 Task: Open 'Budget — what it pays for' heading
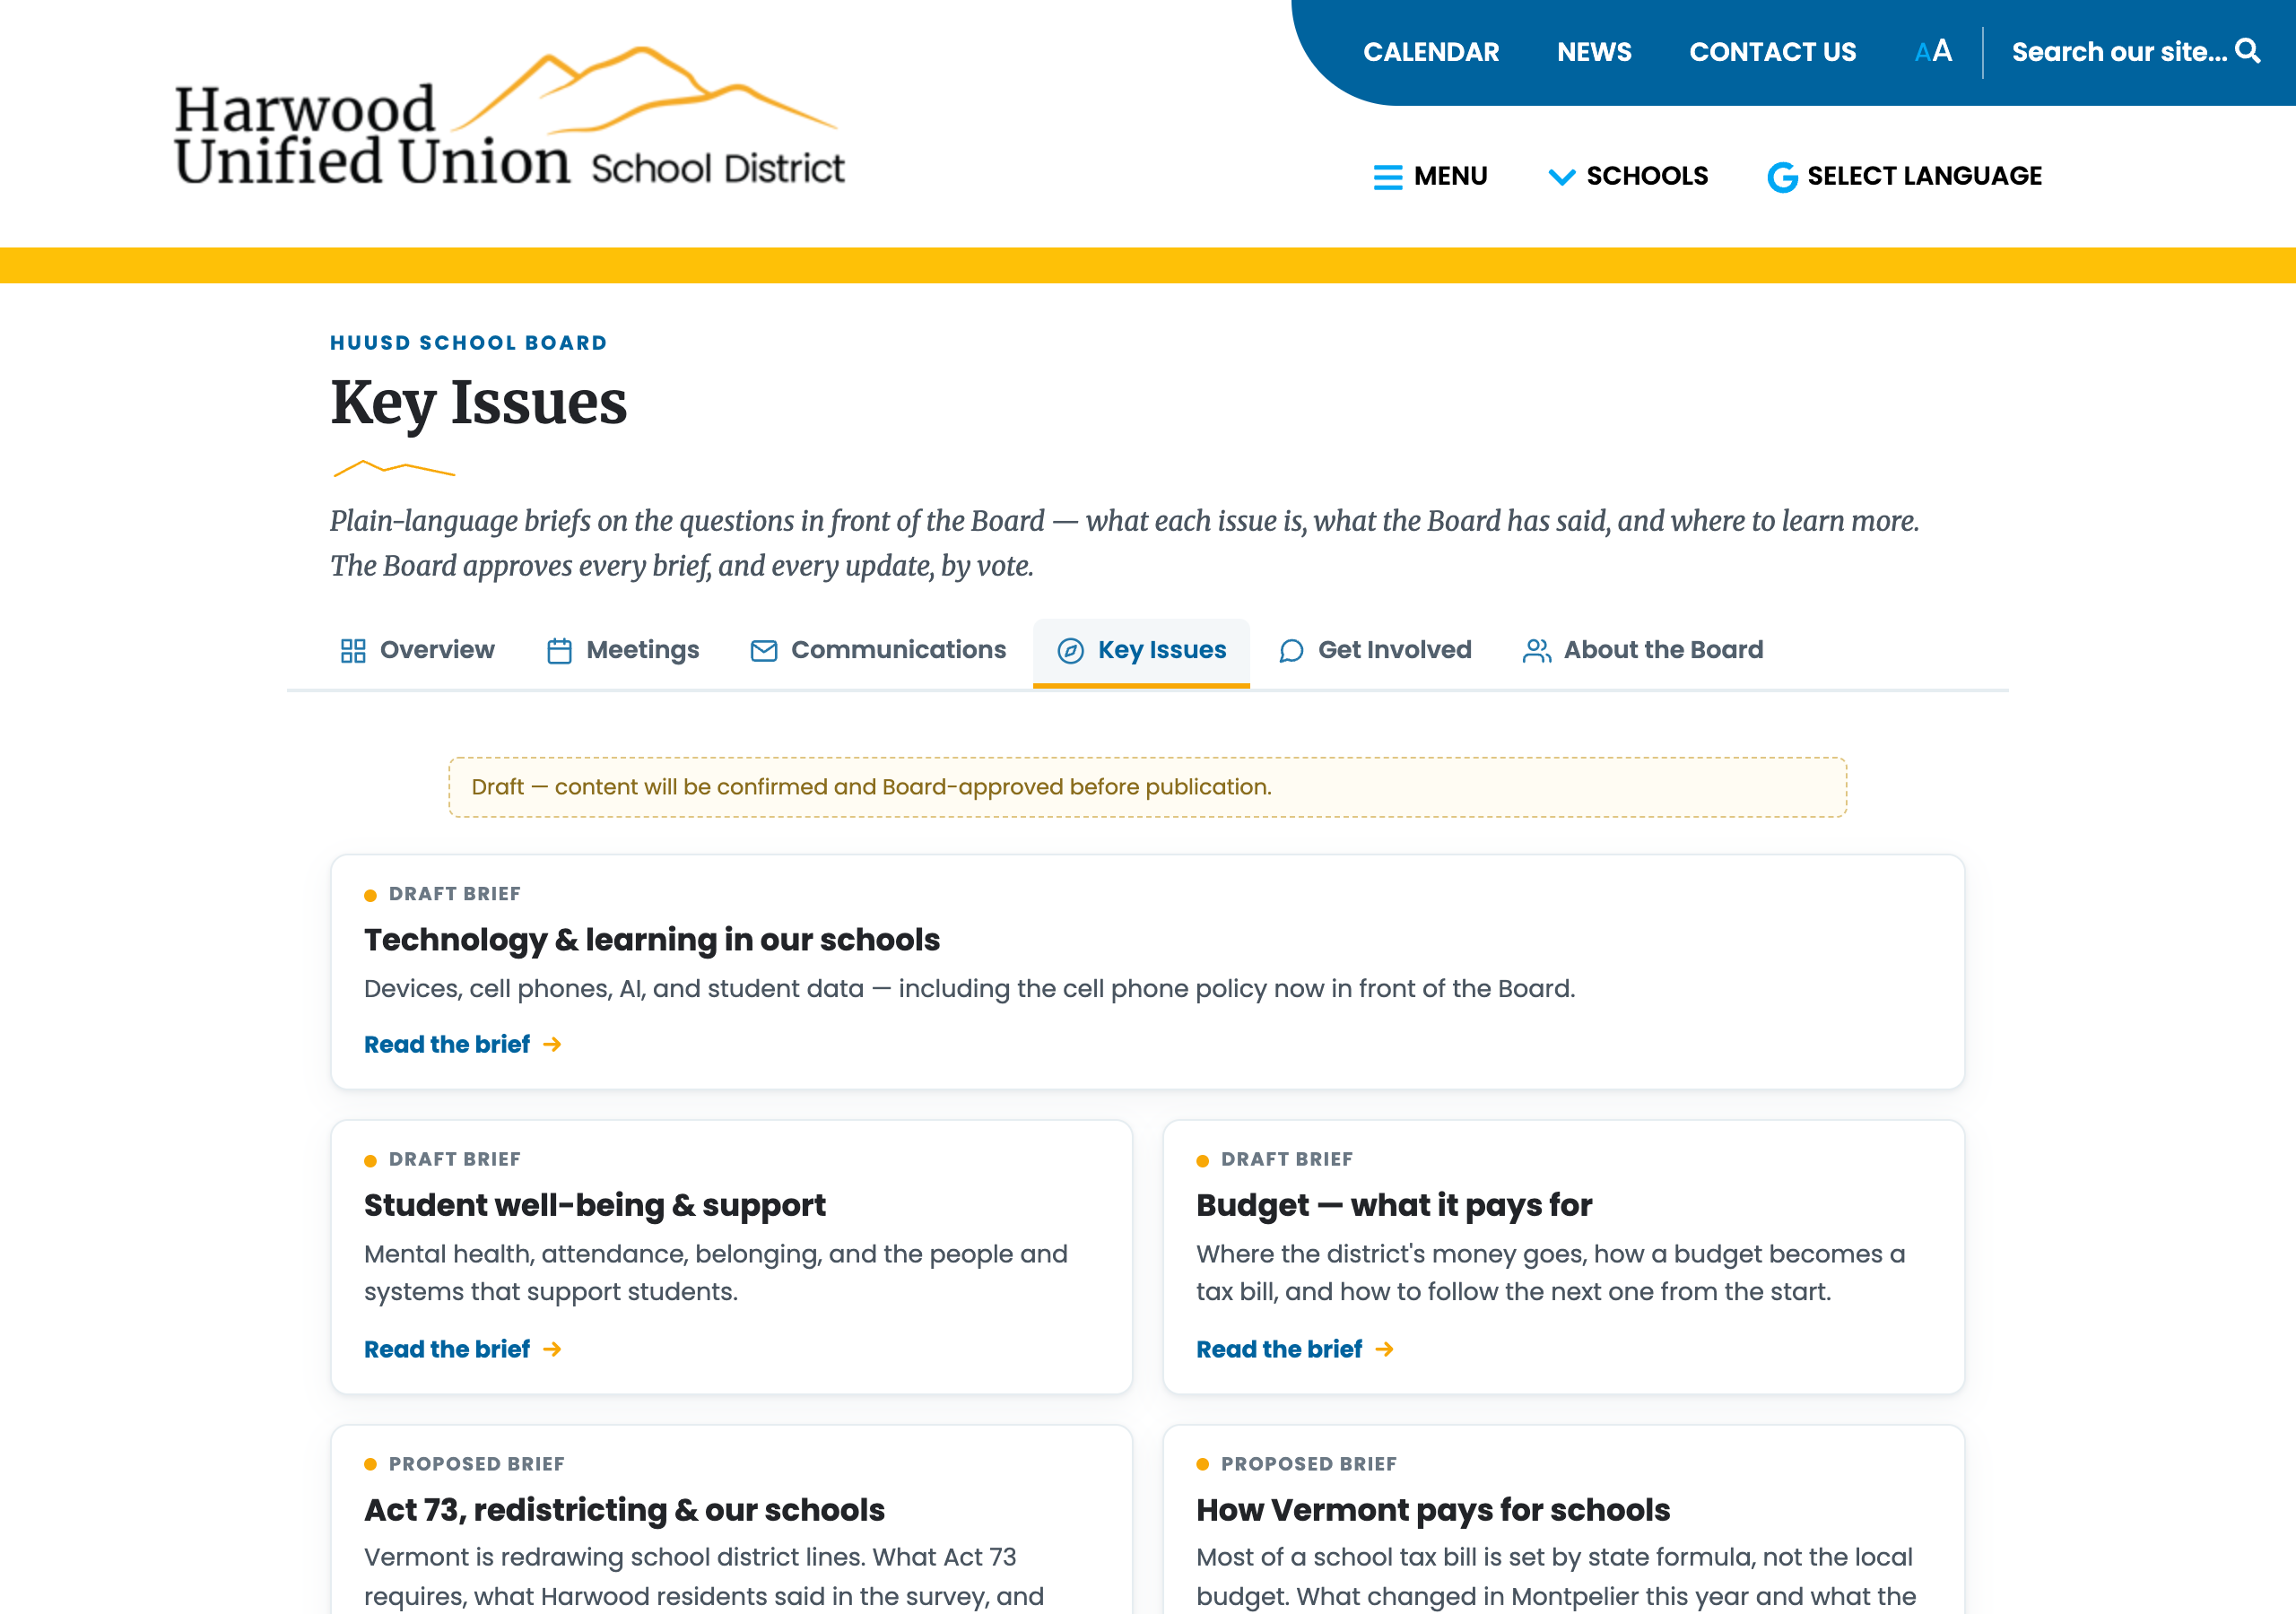(1394, 1205)
